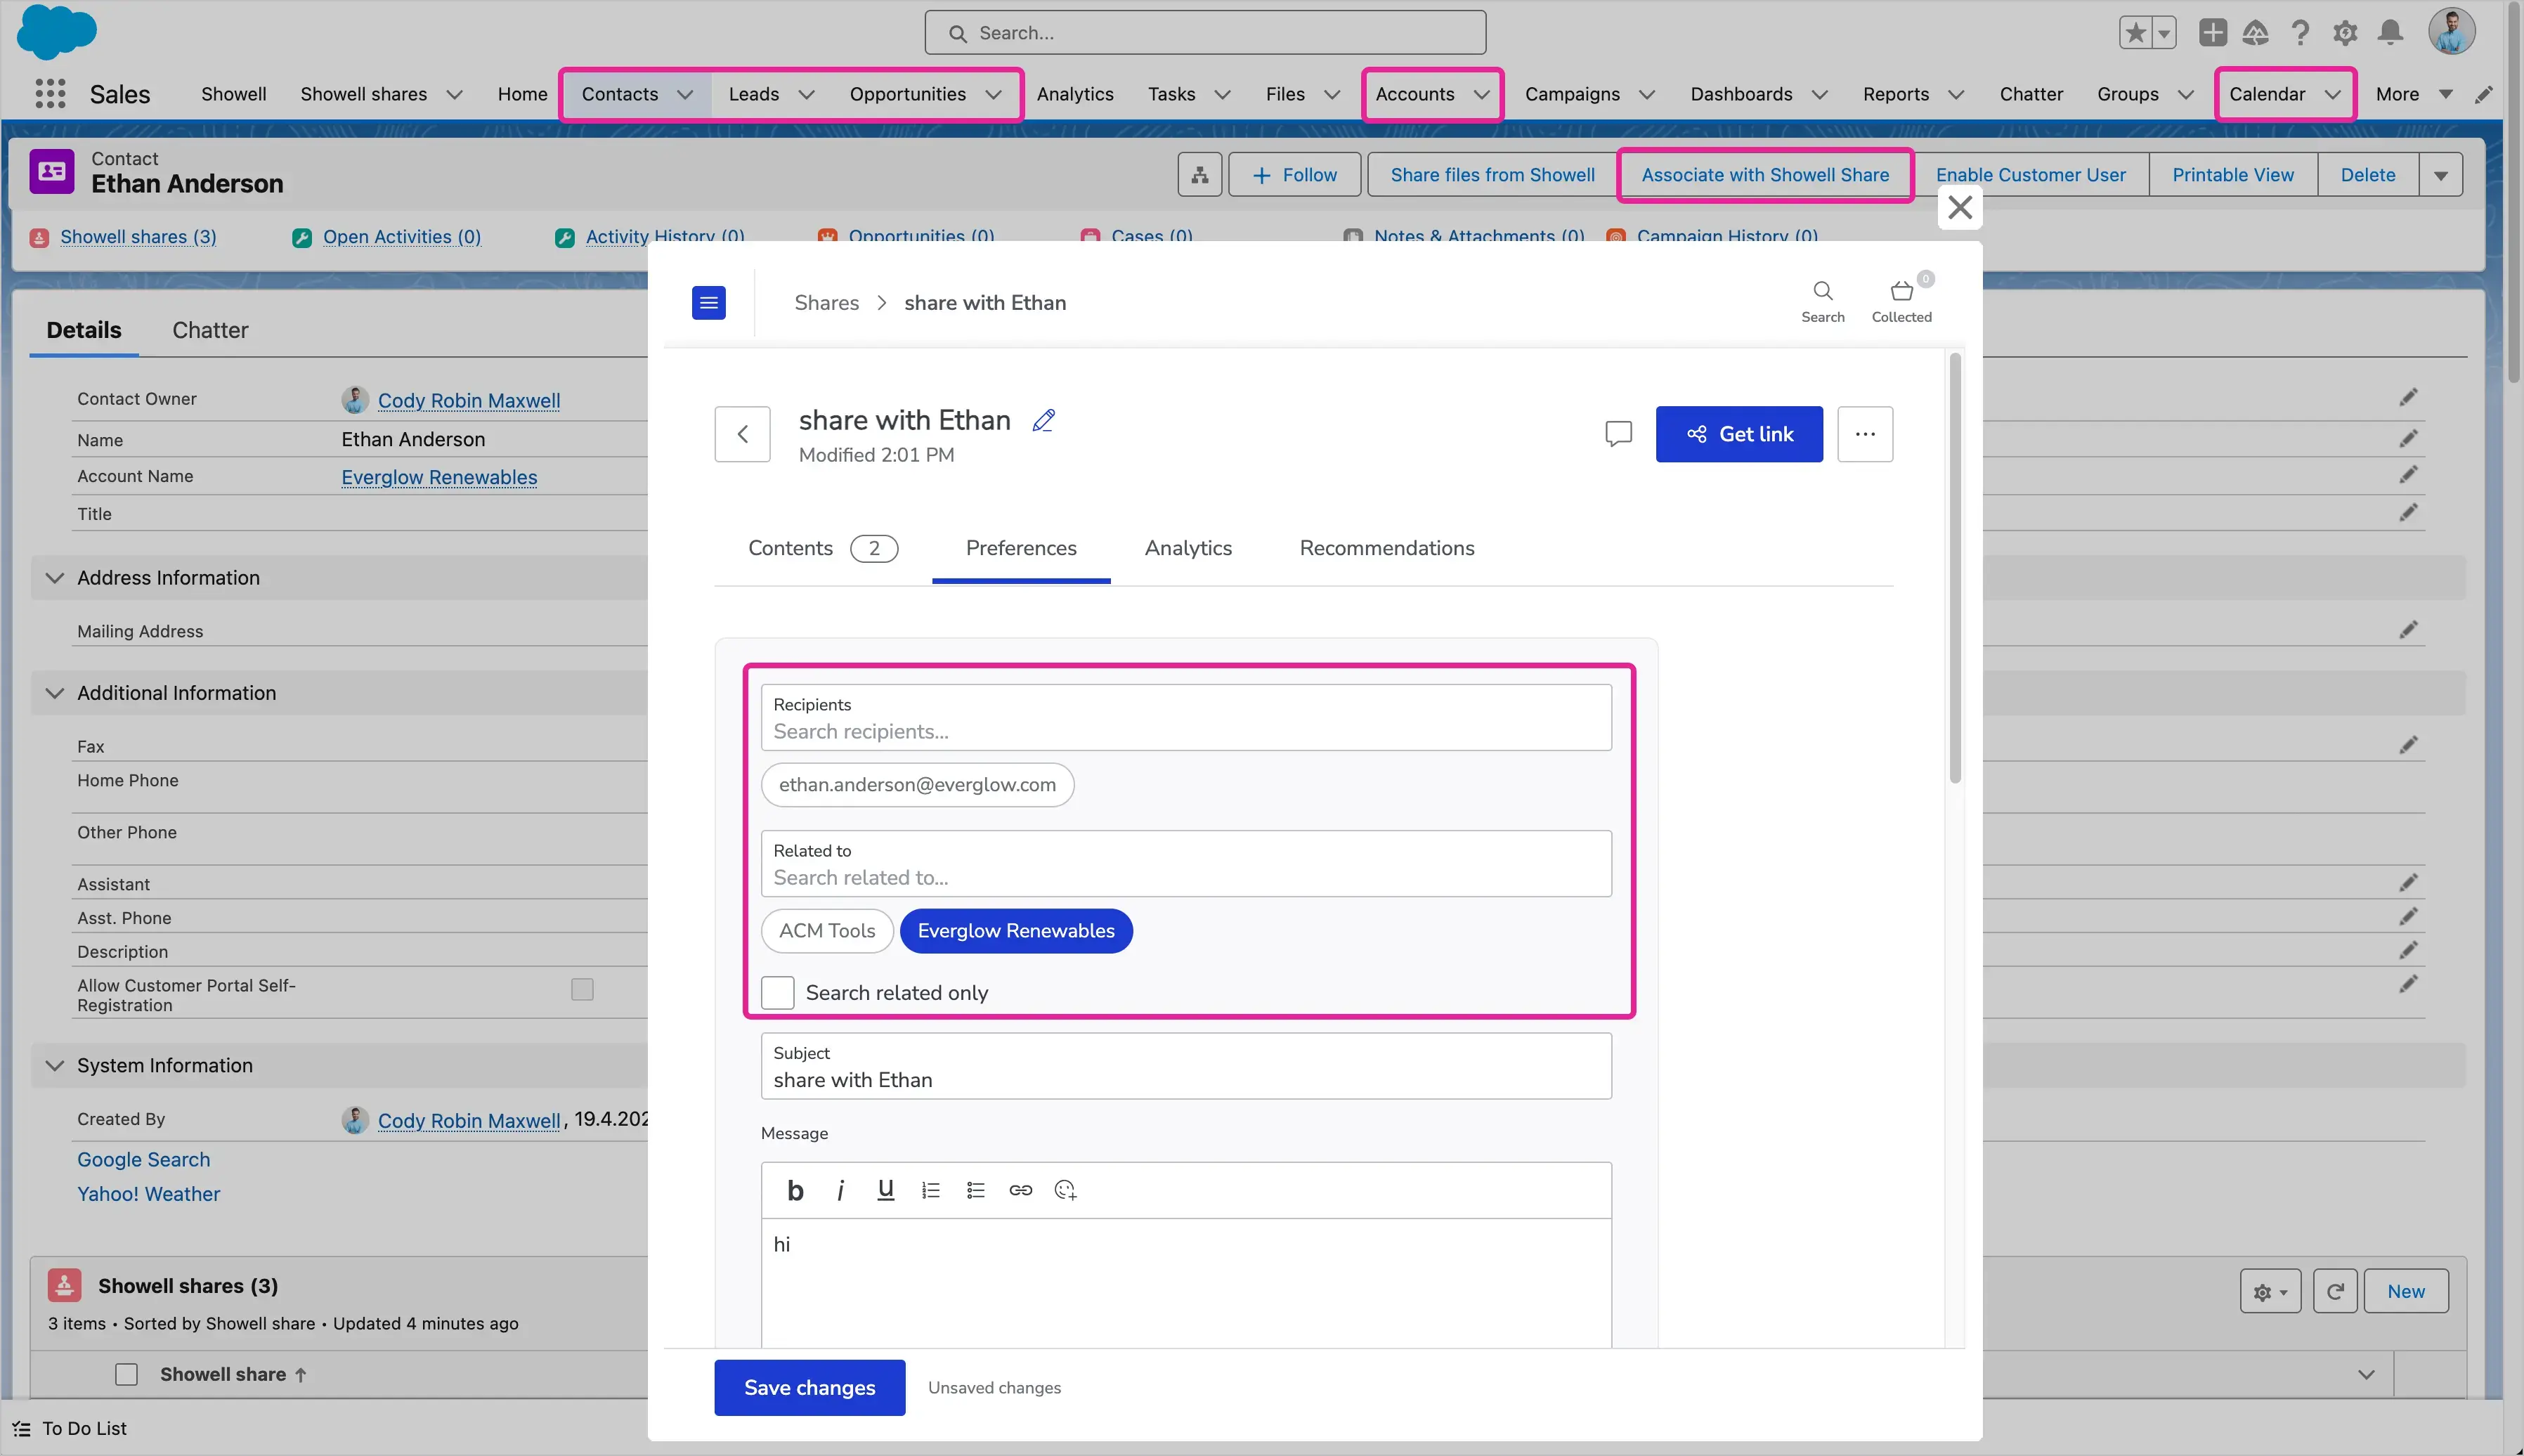Expand the Leads nav dropdown arrow
The image size is (2524, 1456).
point(806,94)
